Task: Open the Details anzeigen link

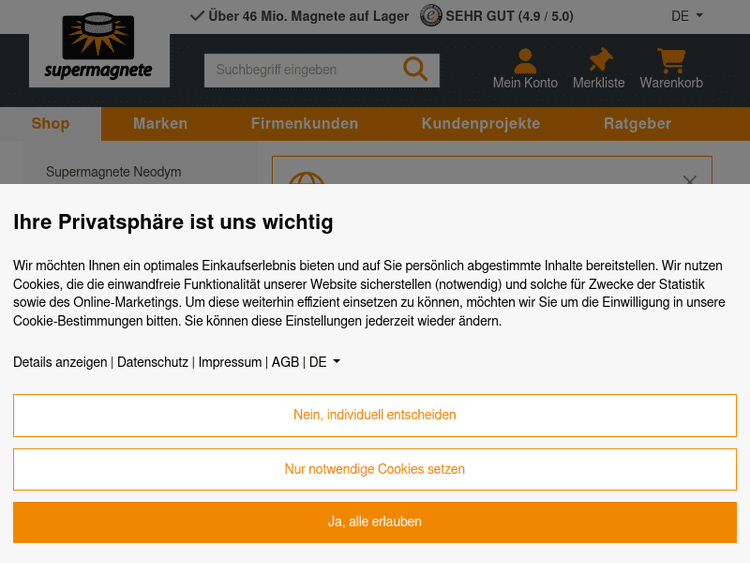Action: pyautogui.click(x=60, y=362)
